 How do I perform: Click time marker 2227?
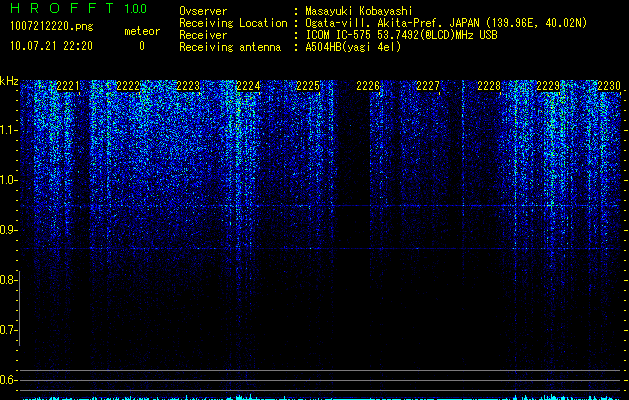428,86
